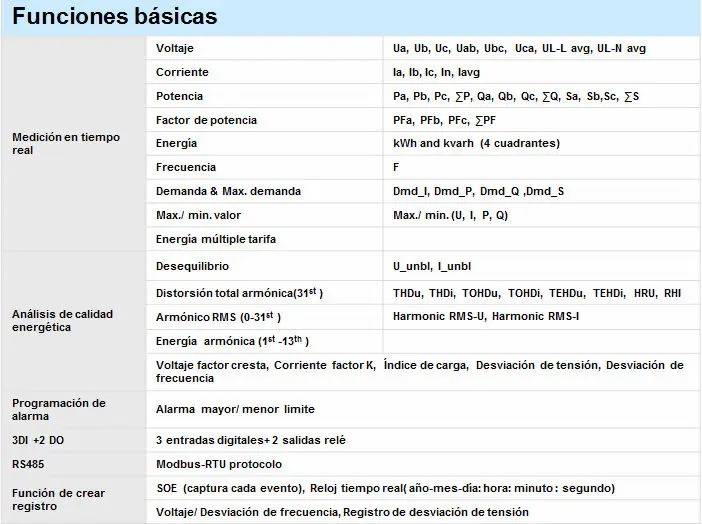Select the 'Ua, Ub, Uc, Uab' voltage values

[519, 48]
